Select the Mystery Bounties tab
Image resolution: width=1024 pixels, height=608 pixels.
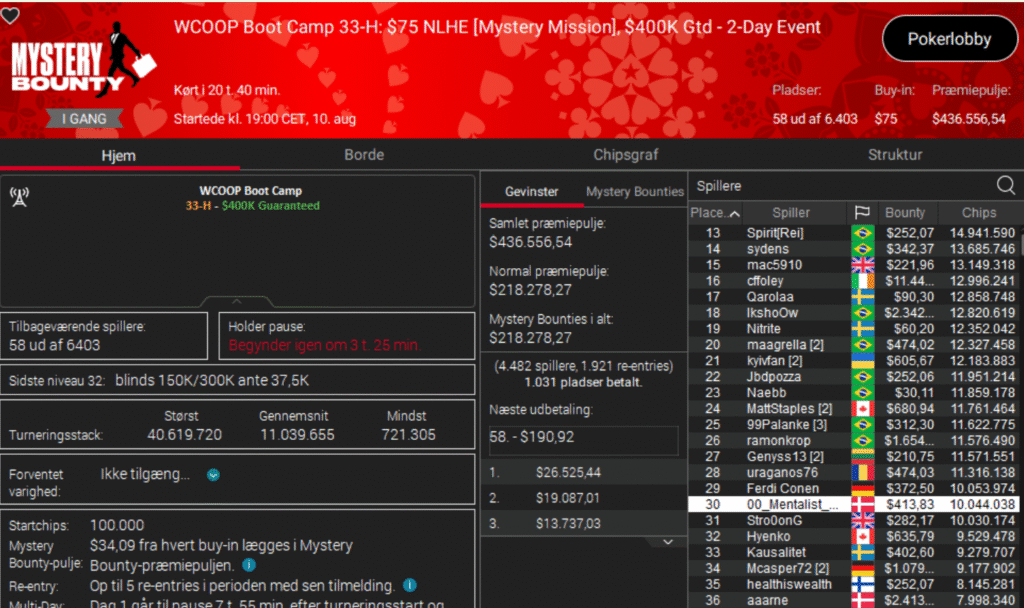(x=634, y=192)
